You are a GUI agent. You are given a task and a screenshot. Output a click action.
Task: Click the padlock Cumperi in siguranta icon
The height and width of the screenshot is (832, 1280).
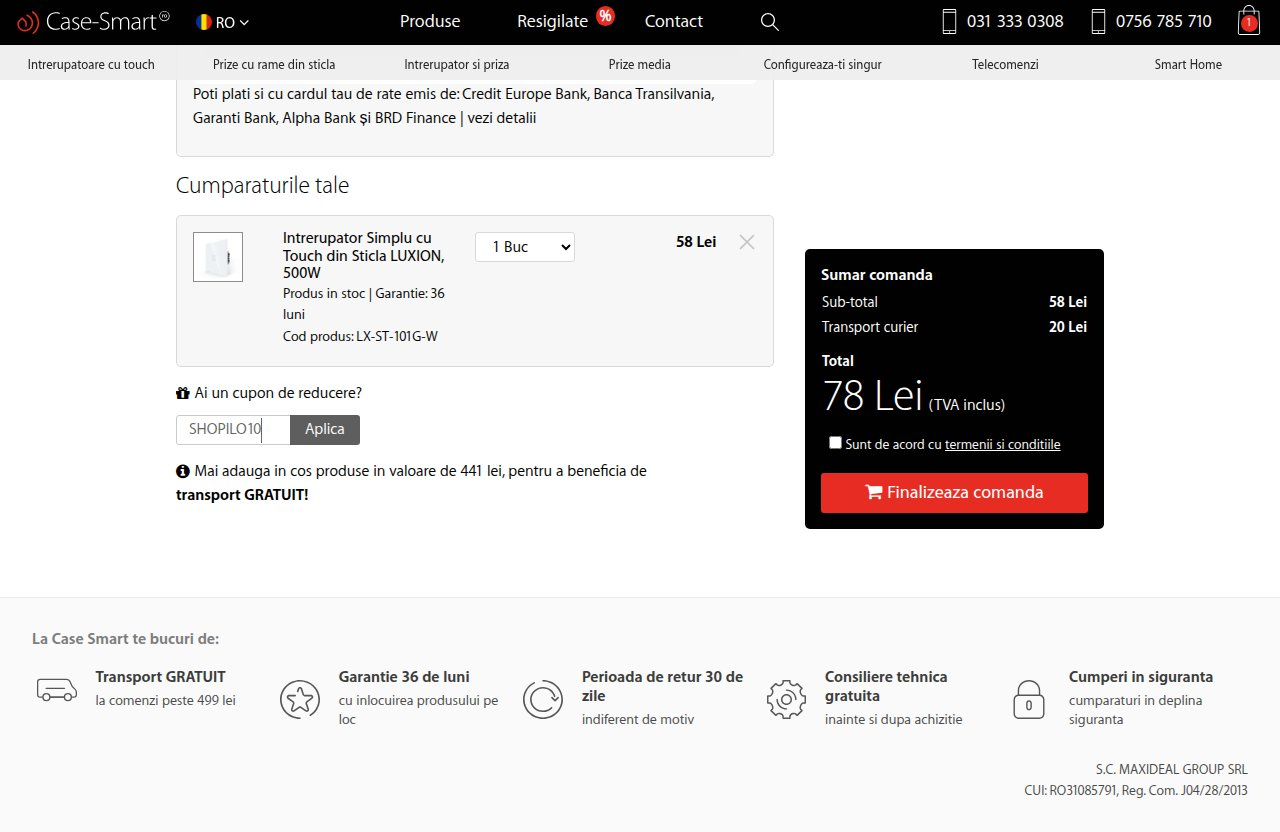click(x=1029, y=699)
